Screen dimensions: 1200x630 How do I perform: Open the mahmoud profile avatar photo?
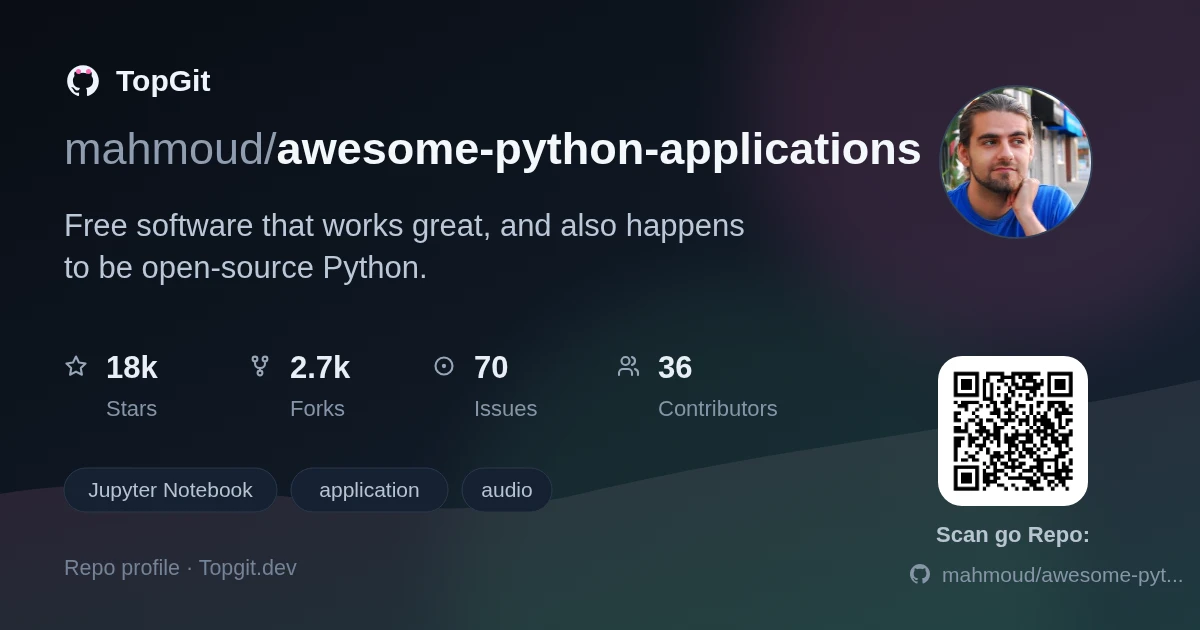(x=1016, y=162)
